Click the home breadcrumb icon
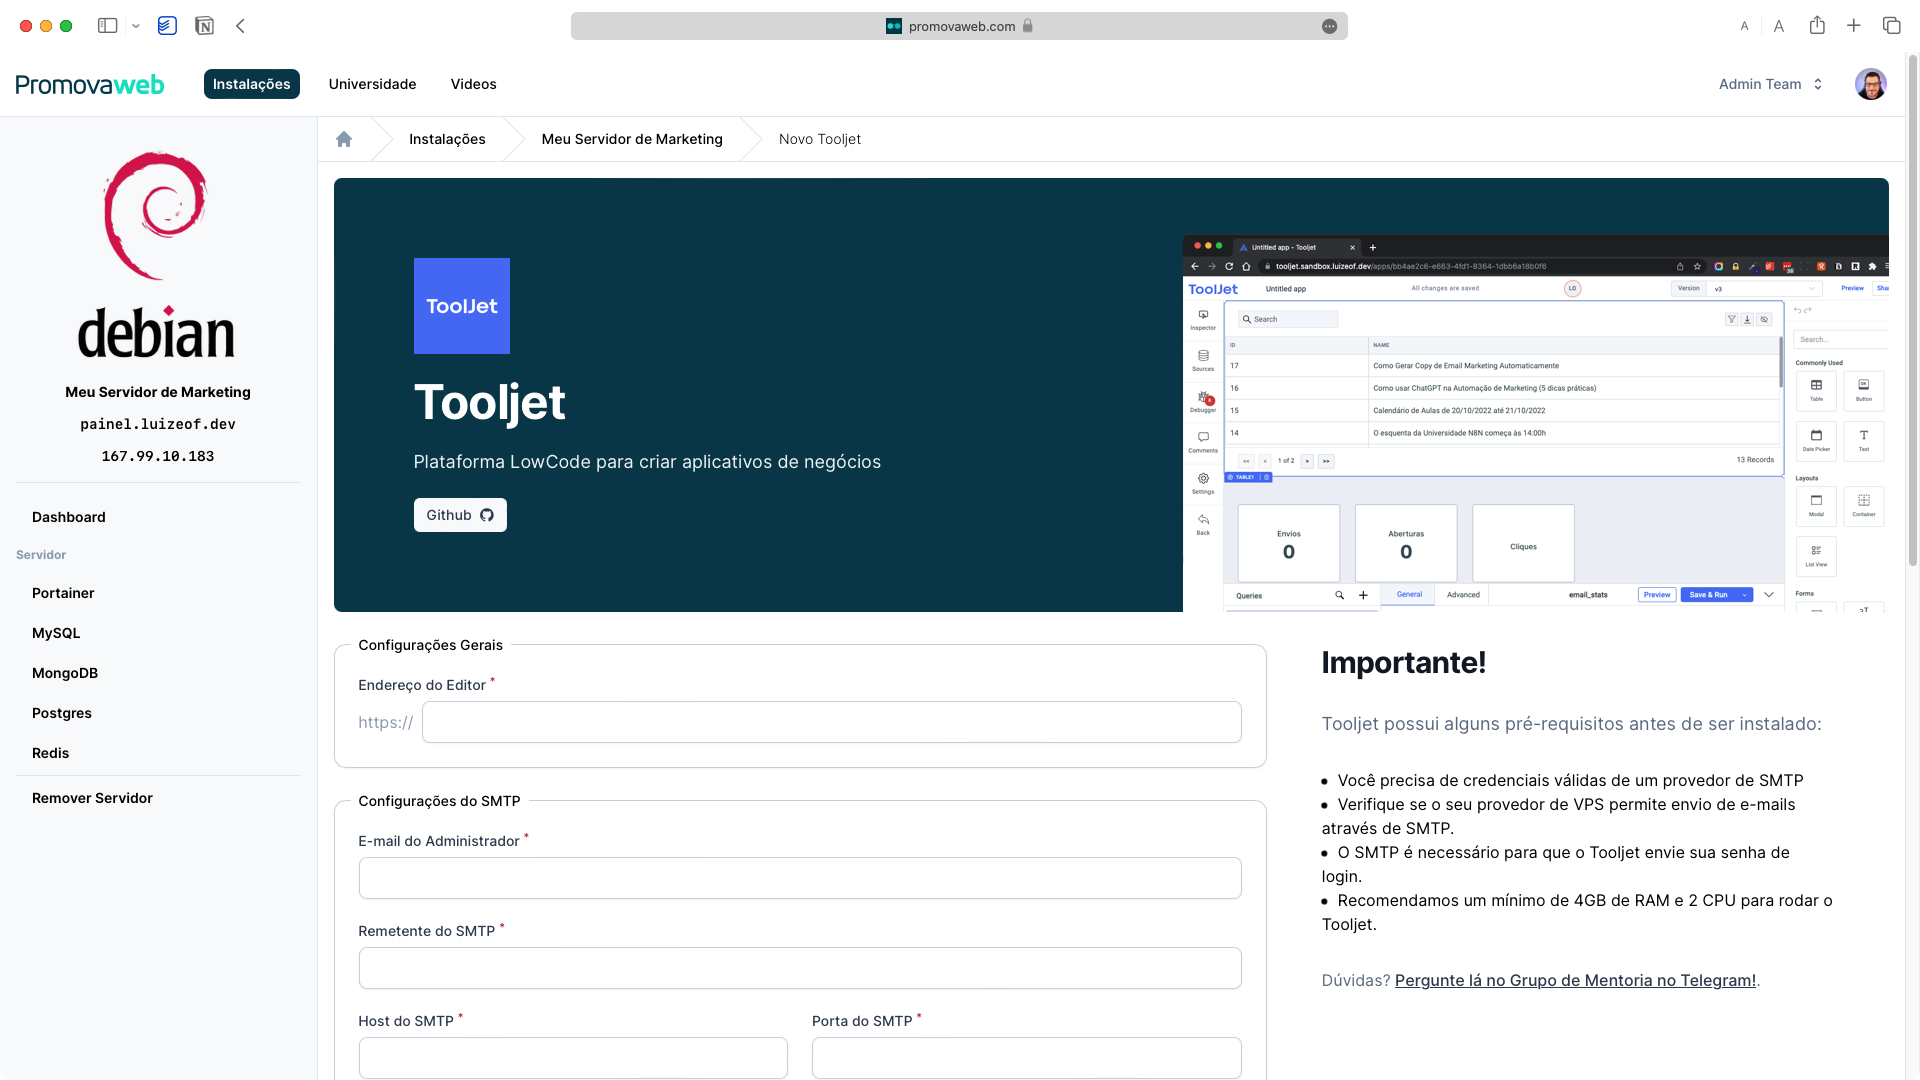The width and height of the screenshot is (1920, 1080). coord(344,139)
